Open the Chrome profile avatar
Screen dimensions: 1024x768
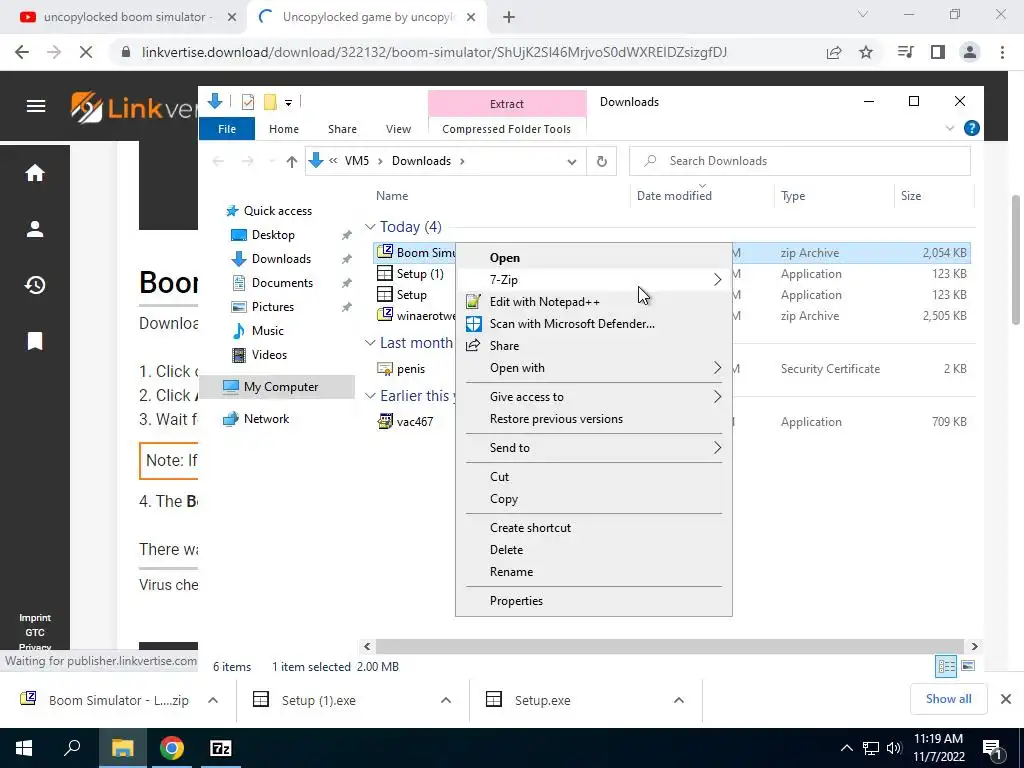tap(970, 52)
